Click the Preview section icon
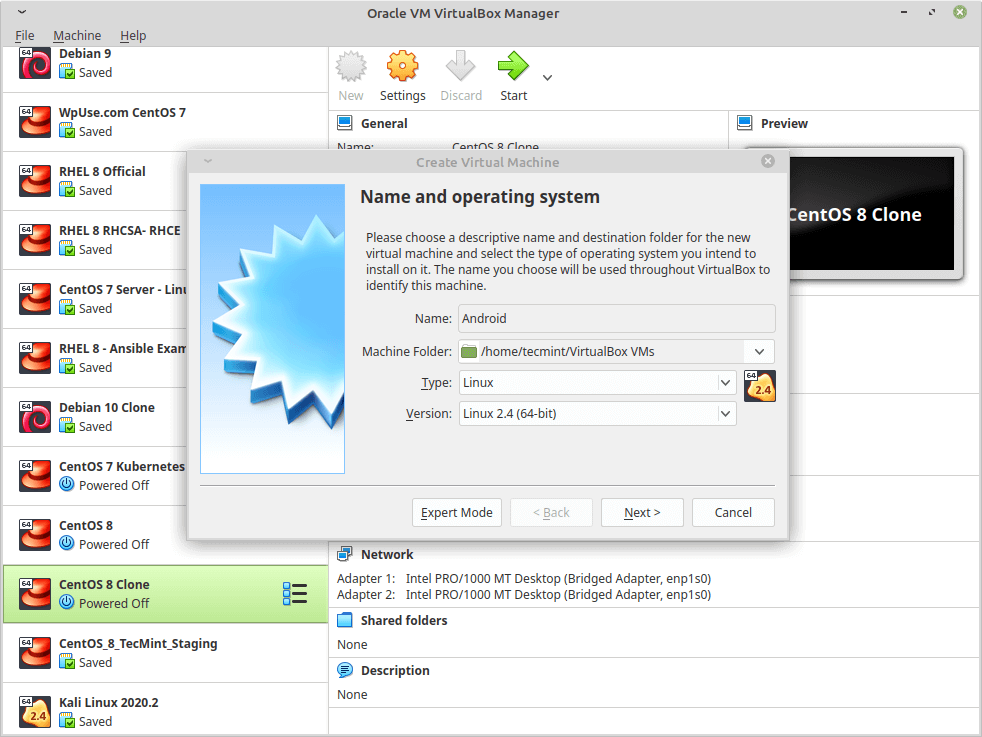This screenshot has height=737, width=982. click(744, 123)
